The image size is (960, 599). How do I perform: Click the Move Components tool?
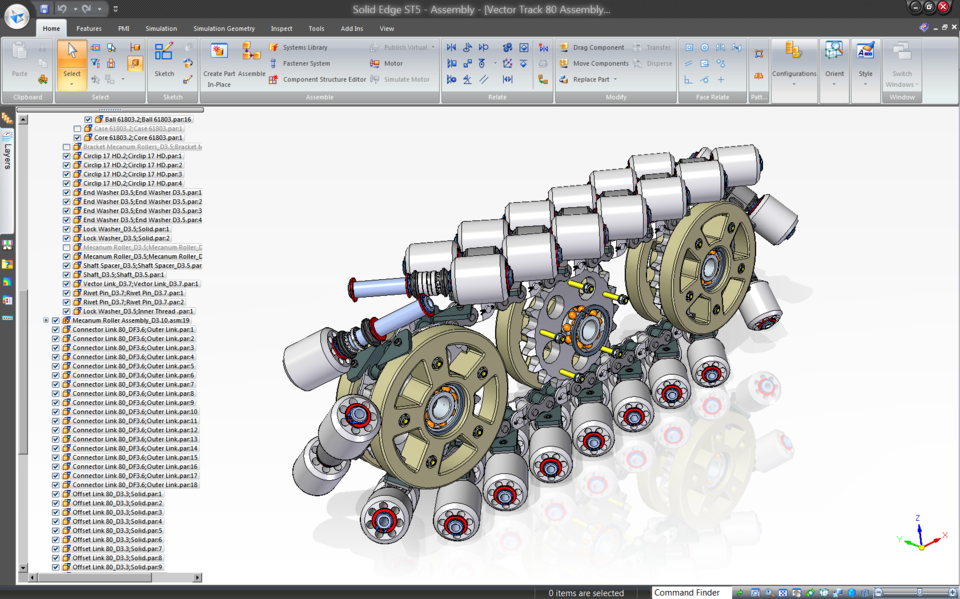(601, 63)
